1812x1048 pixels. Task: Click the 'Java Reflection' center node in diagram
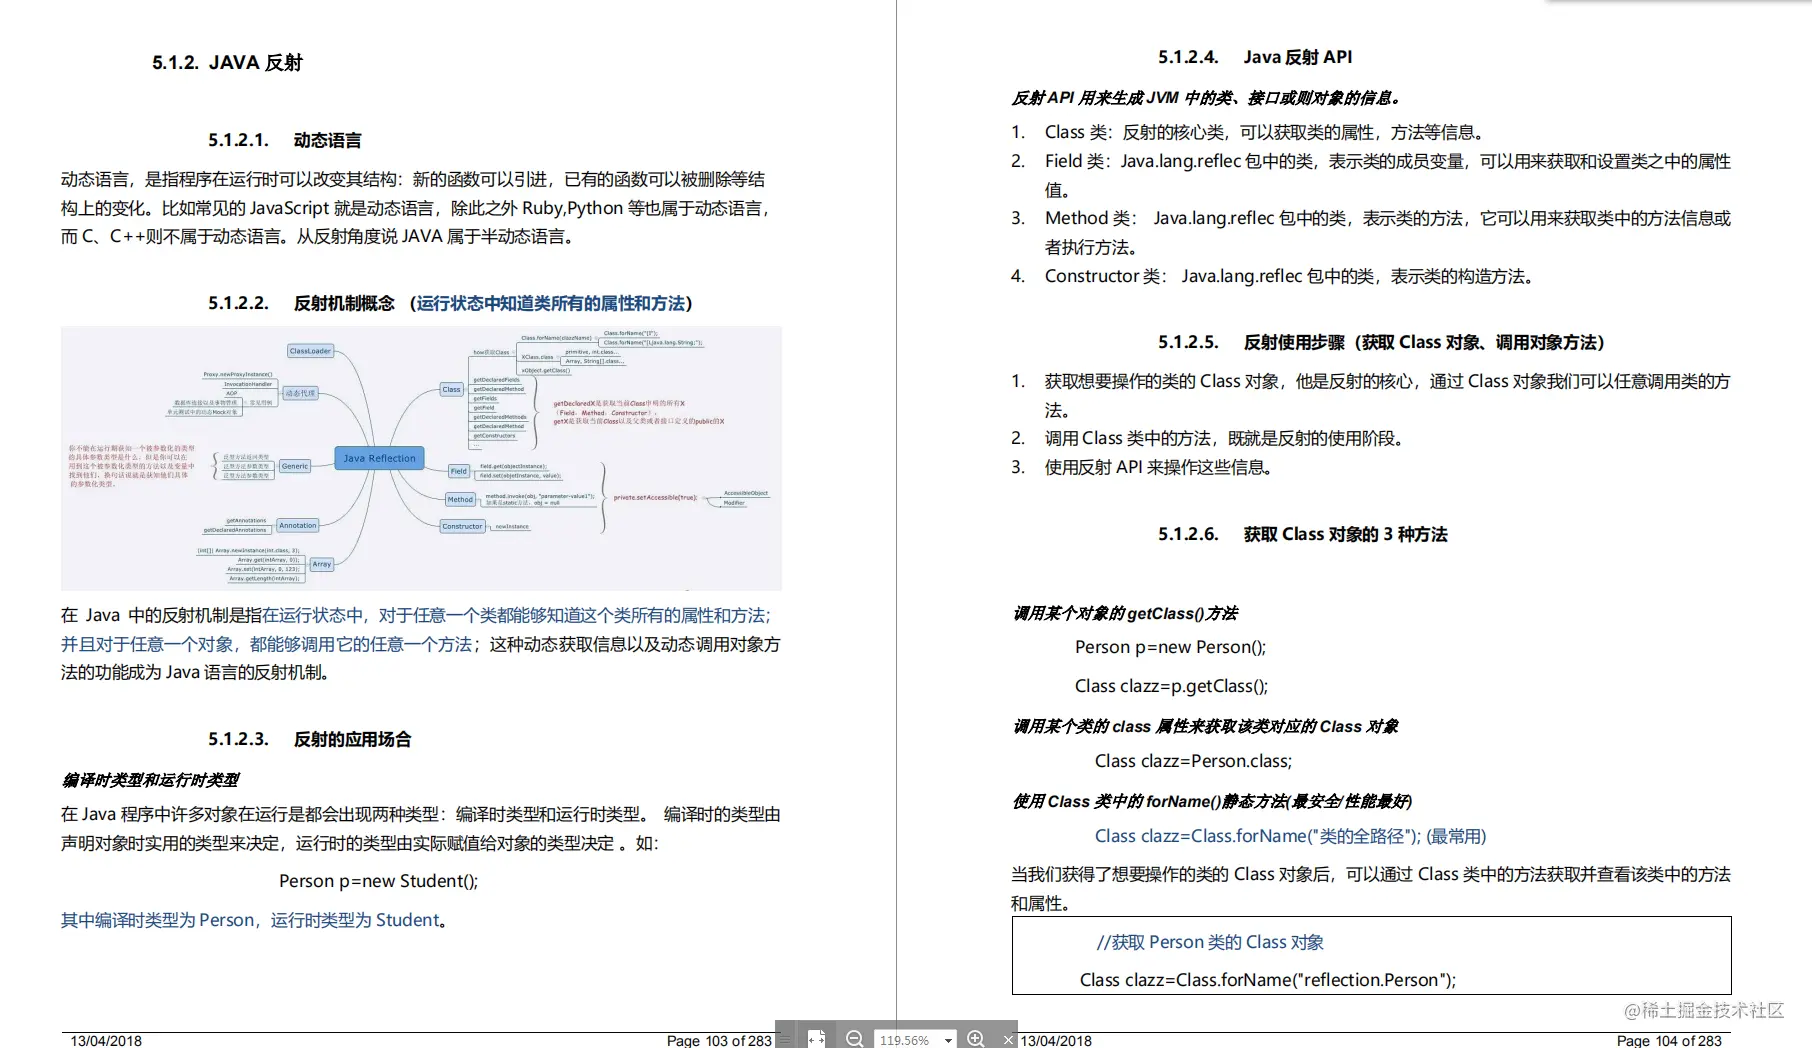[x=379, y=458]
